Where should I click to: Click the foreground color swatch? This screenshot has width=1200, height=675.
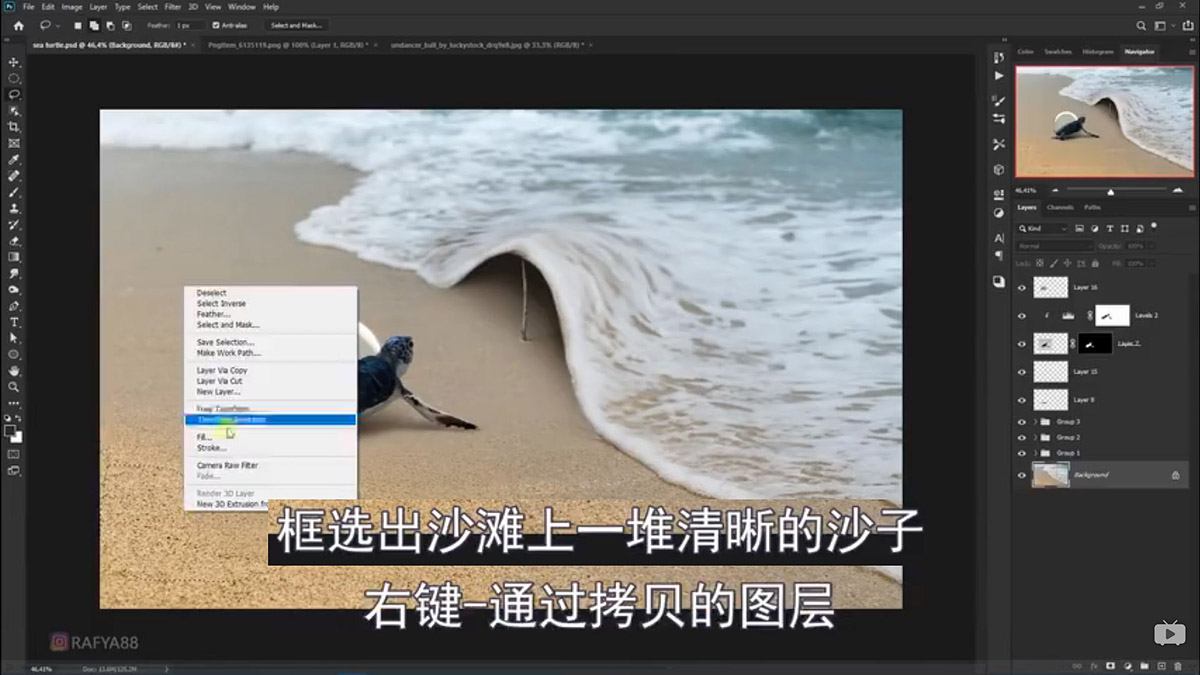pos(9,431)
